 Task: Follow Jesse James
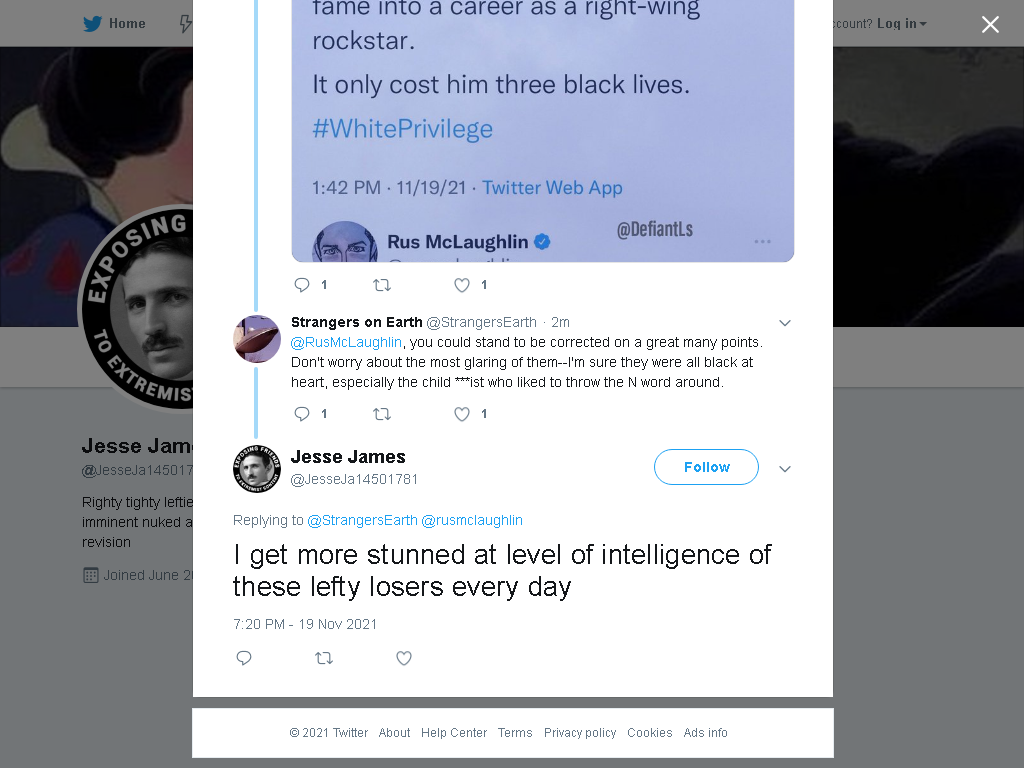click(706, 467)
